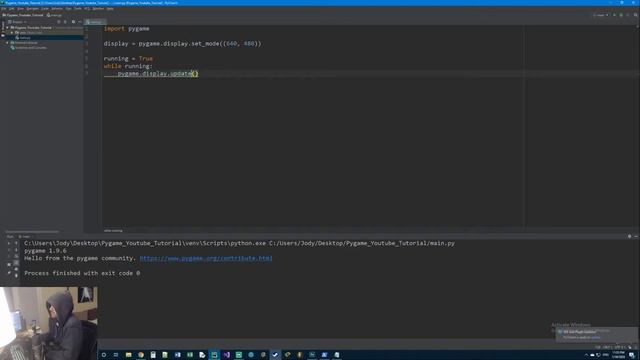
Task: Click the pygame.org contribute link in console
Action: click(x=206, y=258)
